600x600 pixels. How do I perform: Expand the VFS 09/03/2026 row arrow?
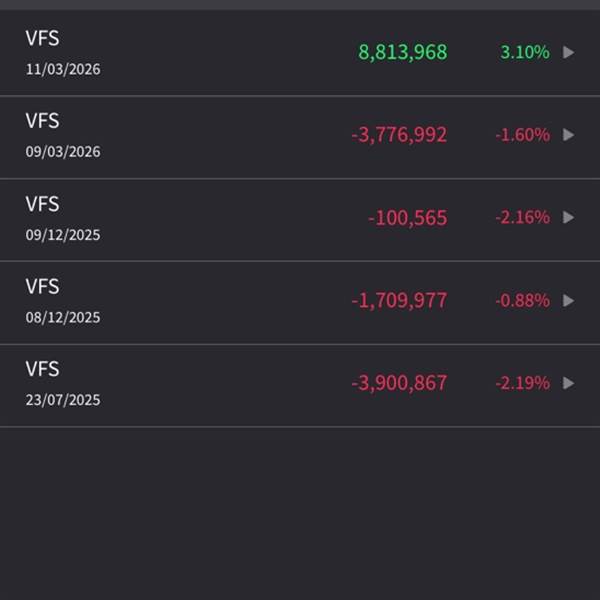(x=569, y=135)
